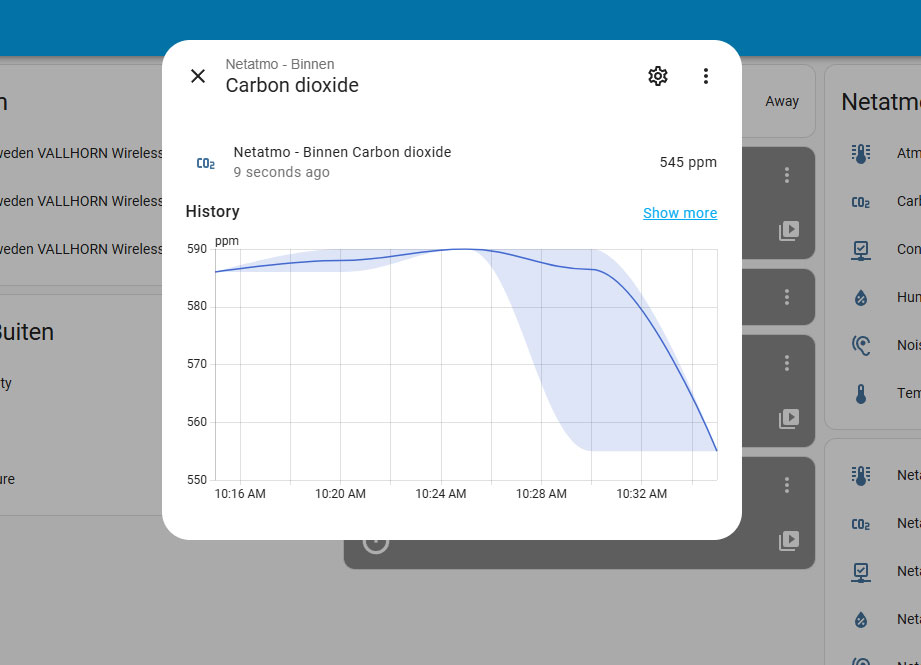
Task: Click media browse icon on first camera card
Action: coord(789,231)
